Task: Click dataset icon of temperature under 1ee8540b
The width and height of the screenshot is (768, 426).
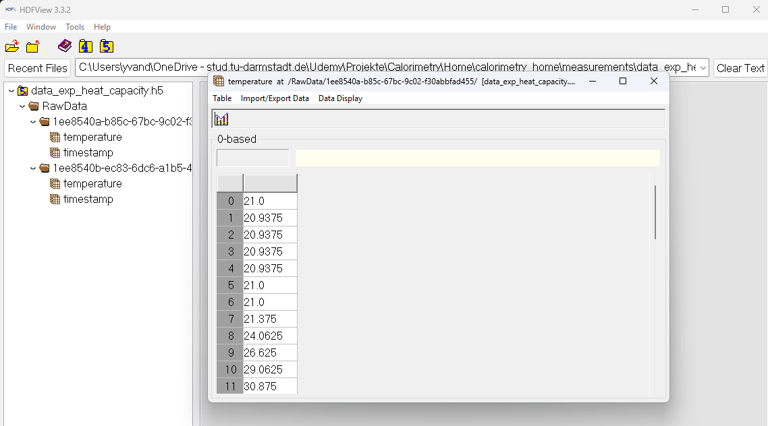Action: click(x=55, y=184)
